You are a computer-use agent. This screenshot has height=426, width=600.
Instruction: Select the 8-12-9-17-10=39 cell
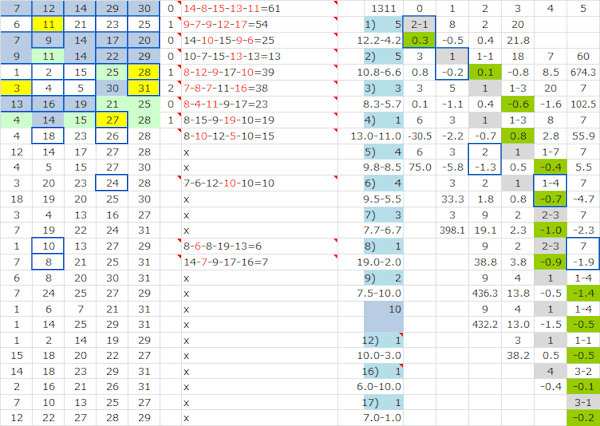click(x=259, y=72)
